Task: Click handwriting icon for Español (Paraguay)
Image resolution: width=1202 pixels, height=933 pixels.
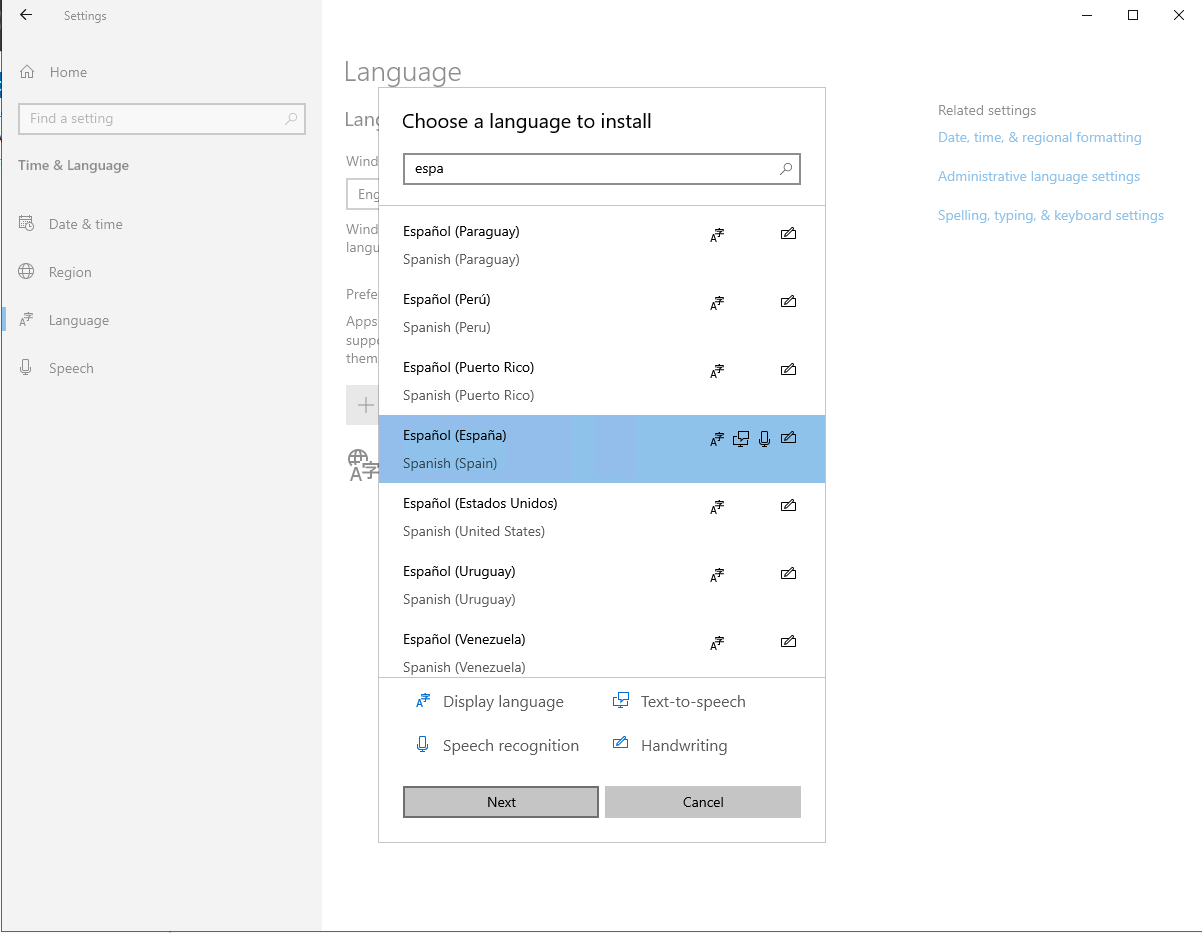Action: 788,234
